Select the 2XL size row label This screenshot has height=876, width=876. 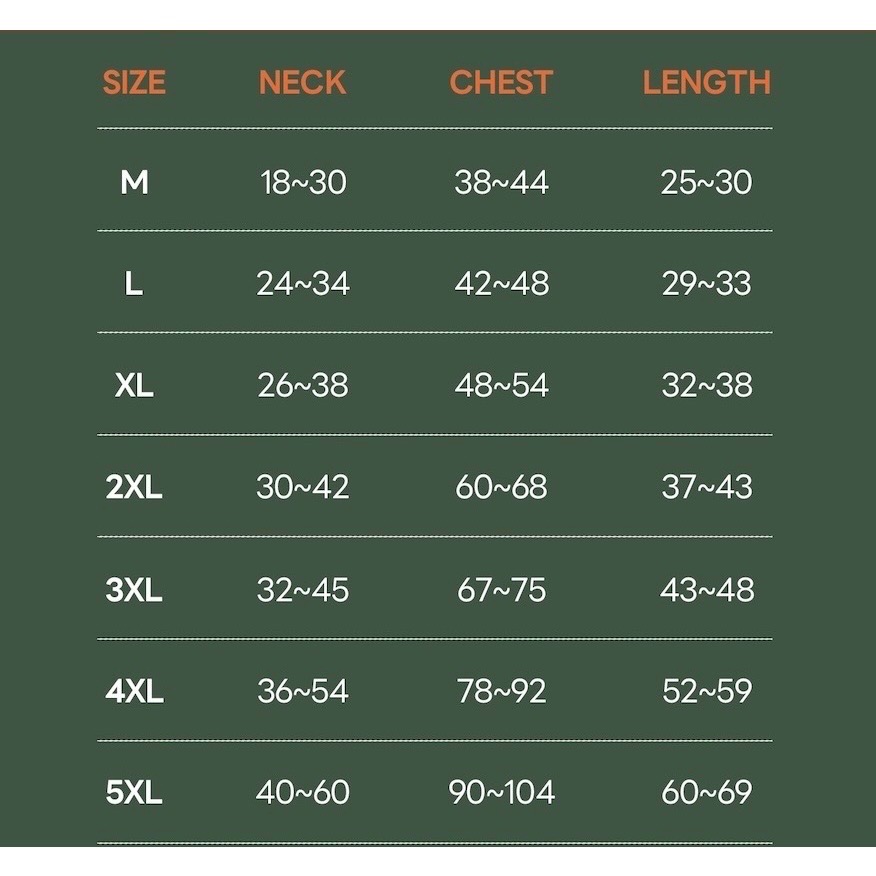(134, 488)
